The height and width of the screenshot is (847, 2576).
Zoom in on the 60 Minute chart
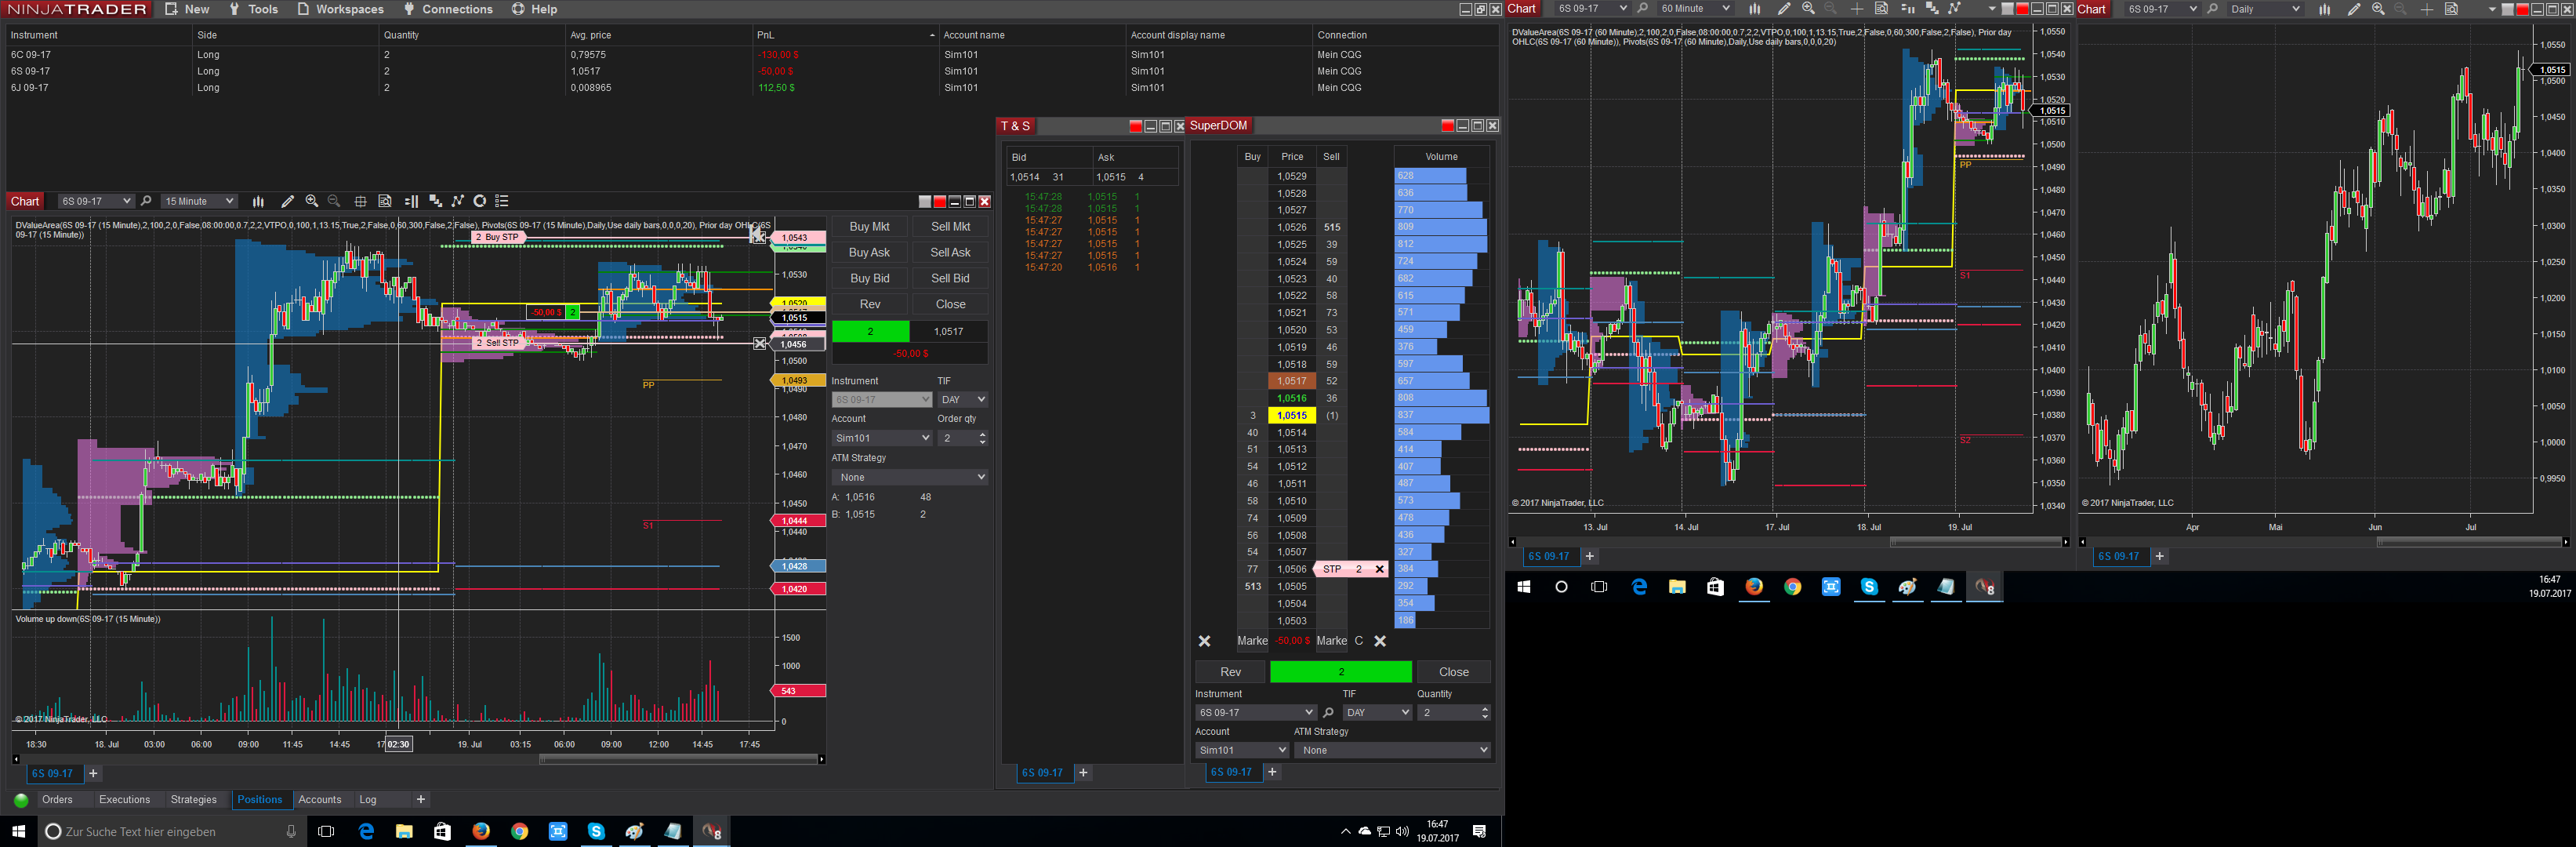pos(1808,9)
